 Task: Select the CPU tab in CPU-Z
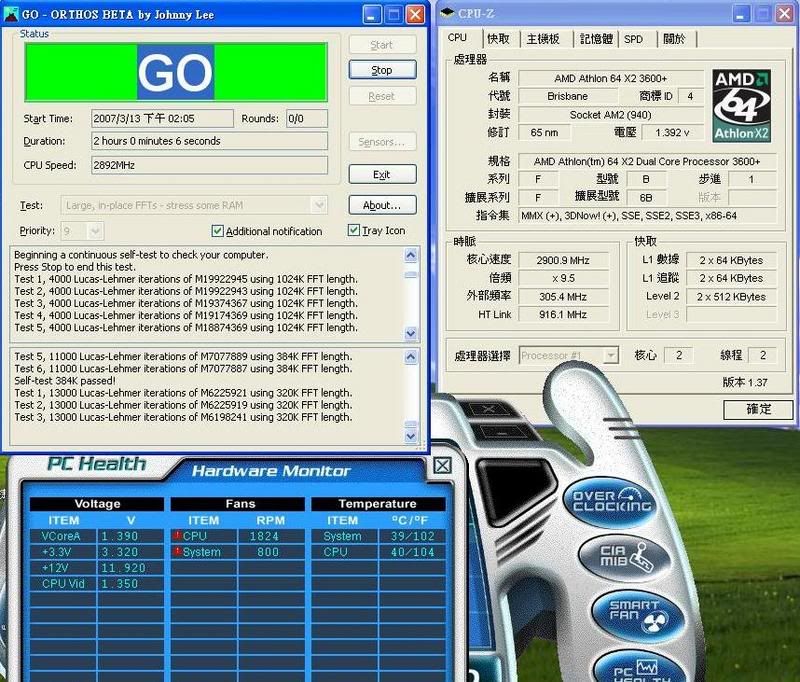pos(457,38)
